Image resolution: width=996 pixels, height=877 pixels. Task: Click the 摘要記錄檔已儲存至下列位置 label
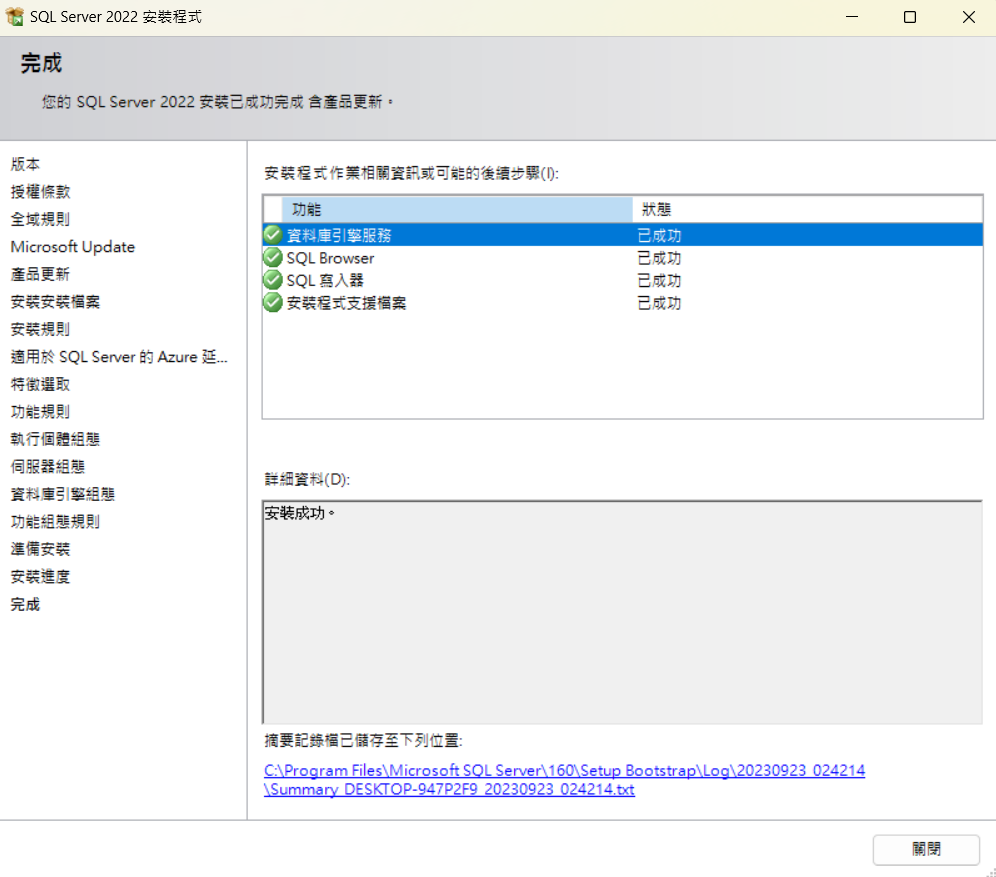(364, 740)
